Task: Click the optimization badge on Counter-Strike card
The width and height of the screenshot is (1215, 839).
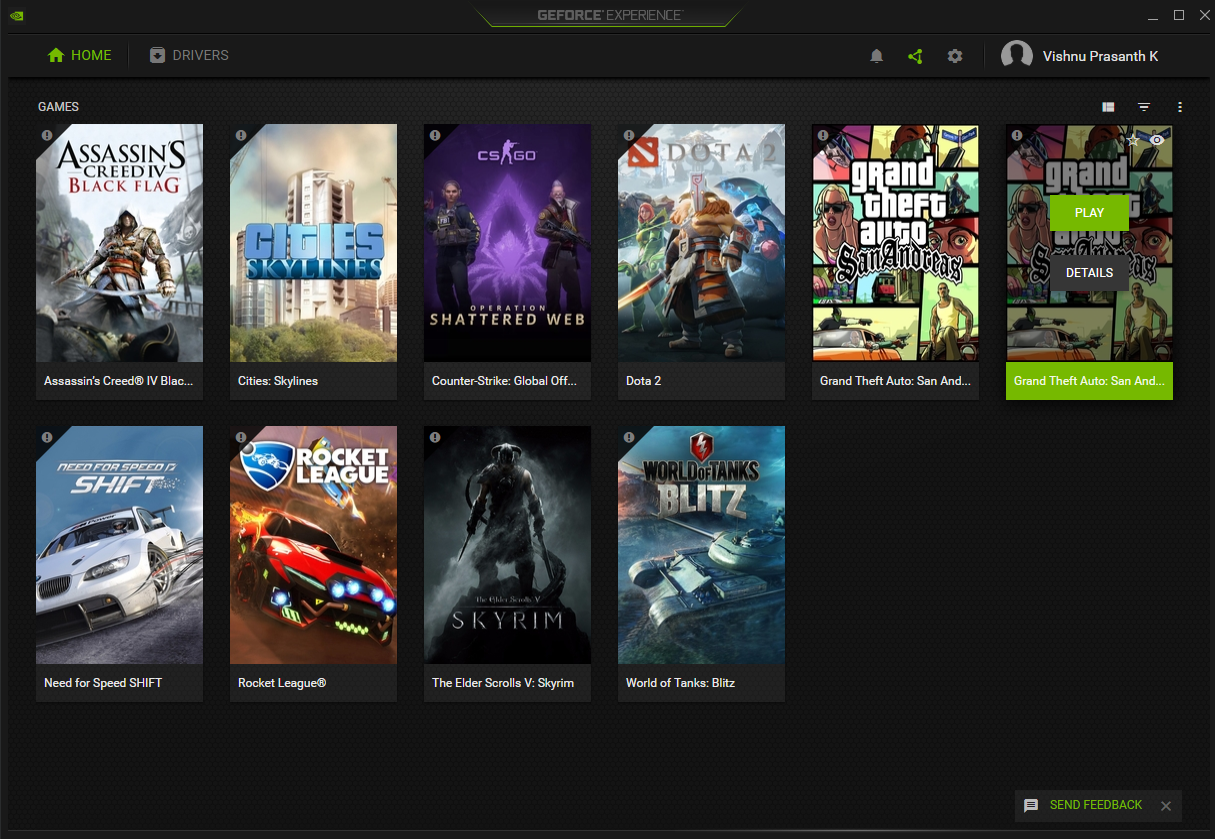Action: tap(434, 135)
